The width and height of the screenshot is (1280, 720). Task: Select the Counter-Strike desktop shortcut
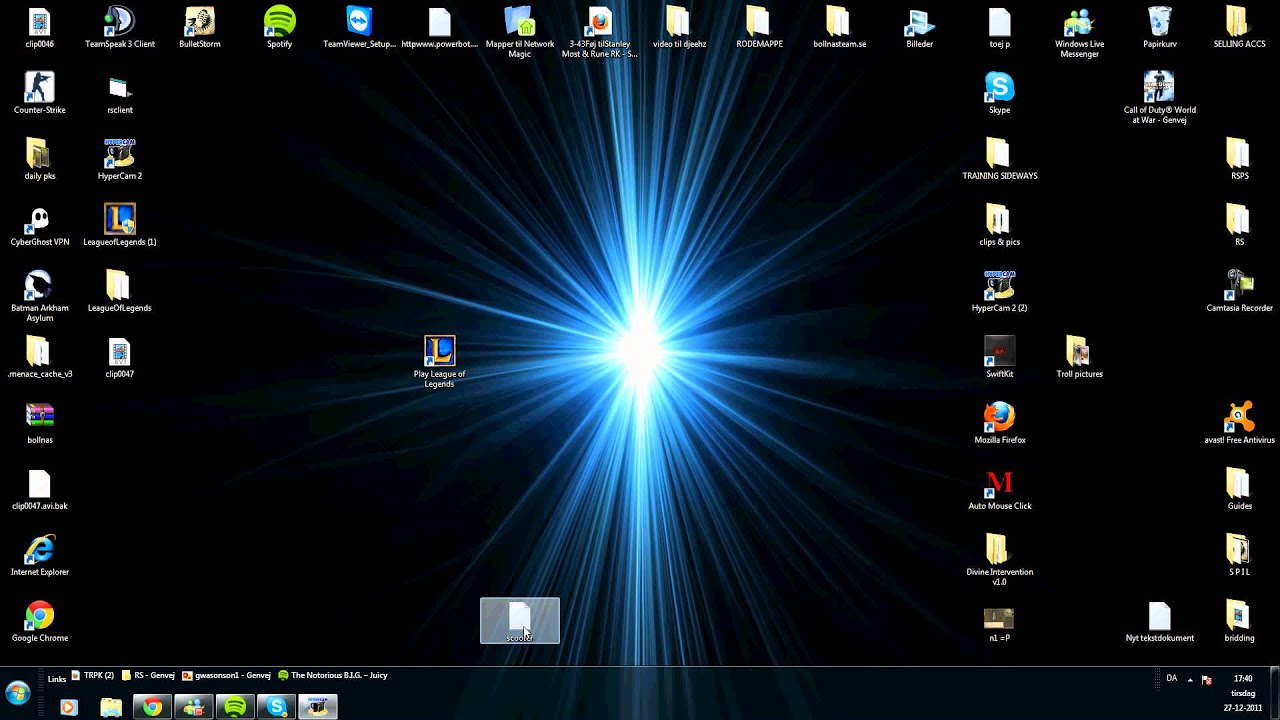coord(40,94)
